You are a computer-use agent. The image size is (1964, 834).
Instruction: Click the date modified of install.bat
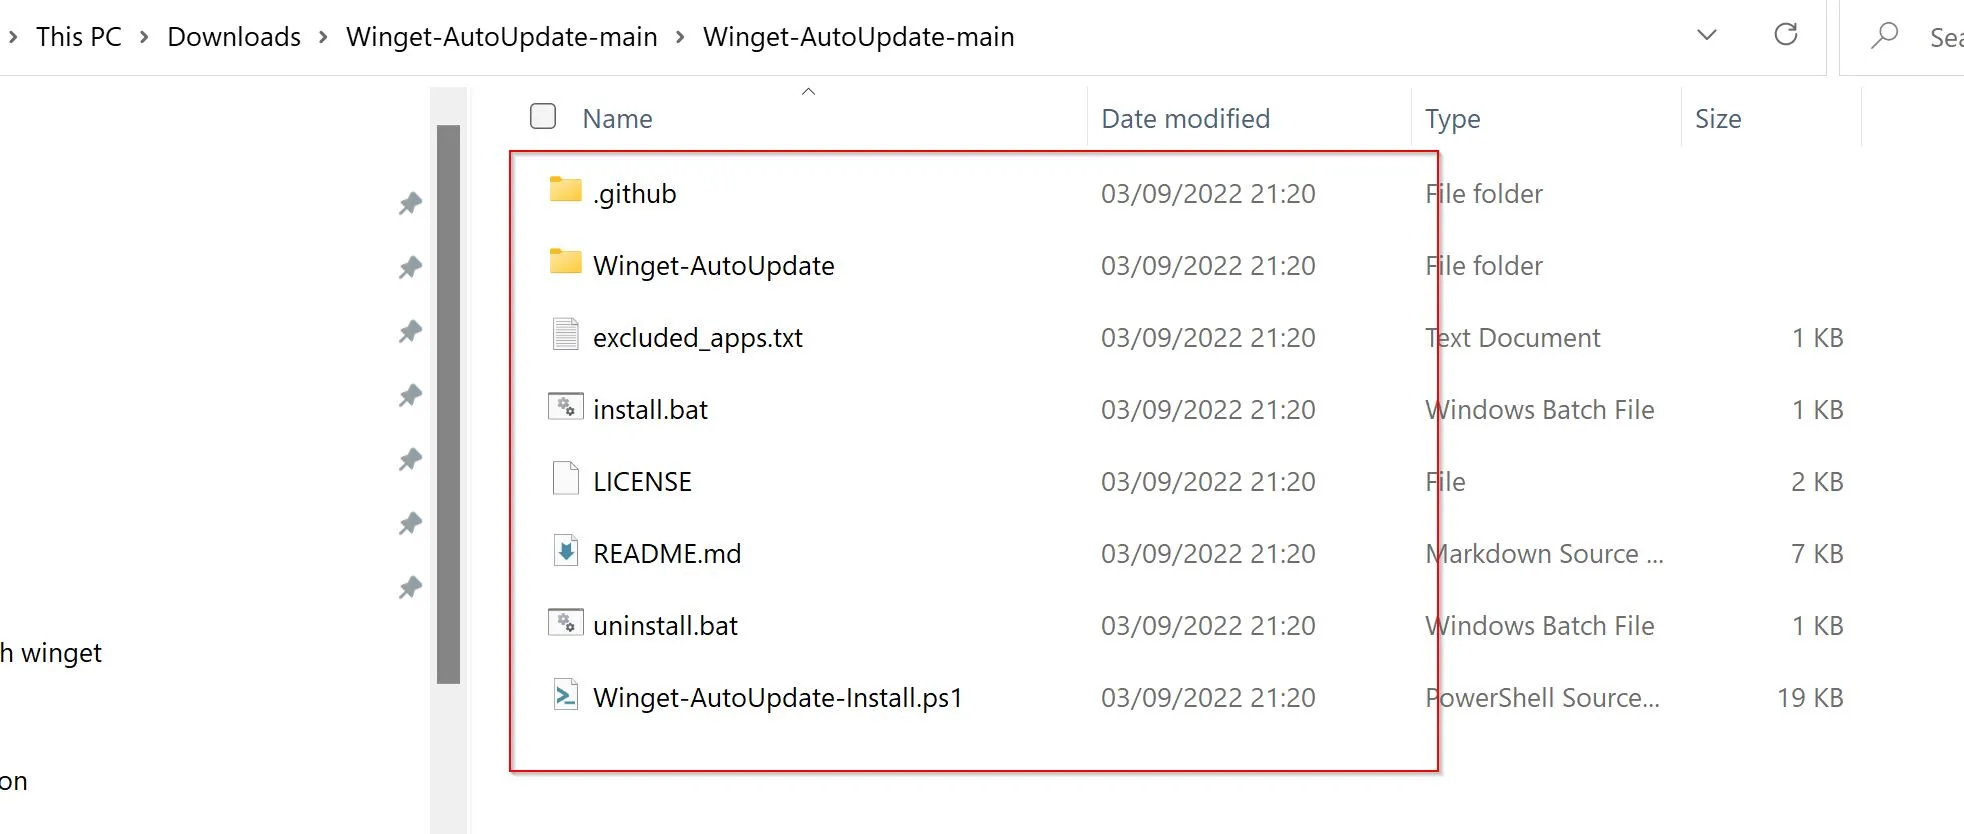click(x=1208, y=410)
